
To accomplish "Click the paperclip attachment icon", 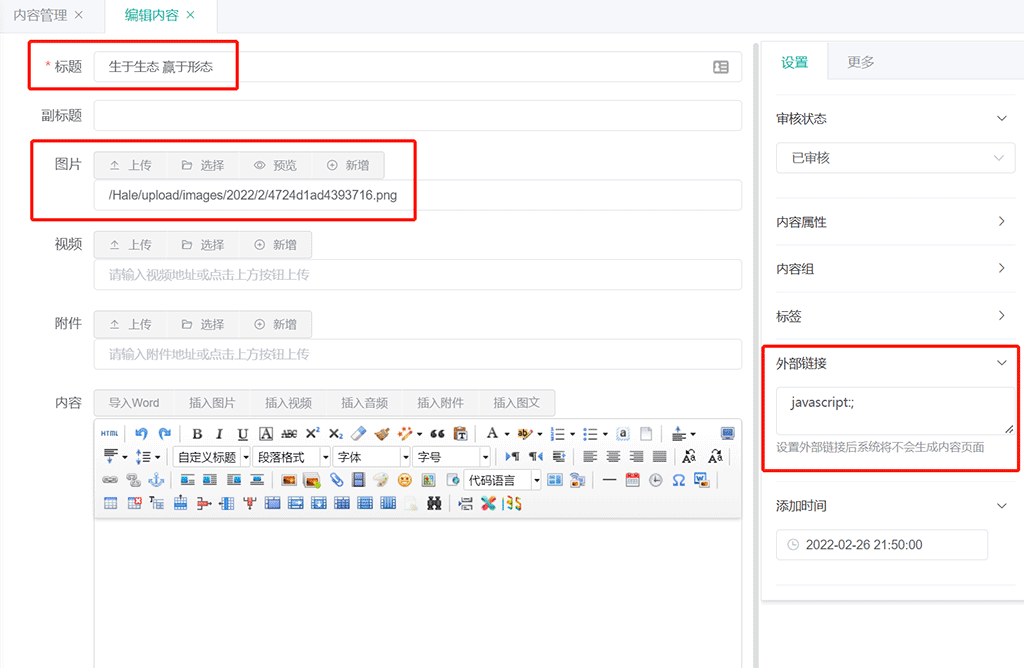I will pos(336,481).
